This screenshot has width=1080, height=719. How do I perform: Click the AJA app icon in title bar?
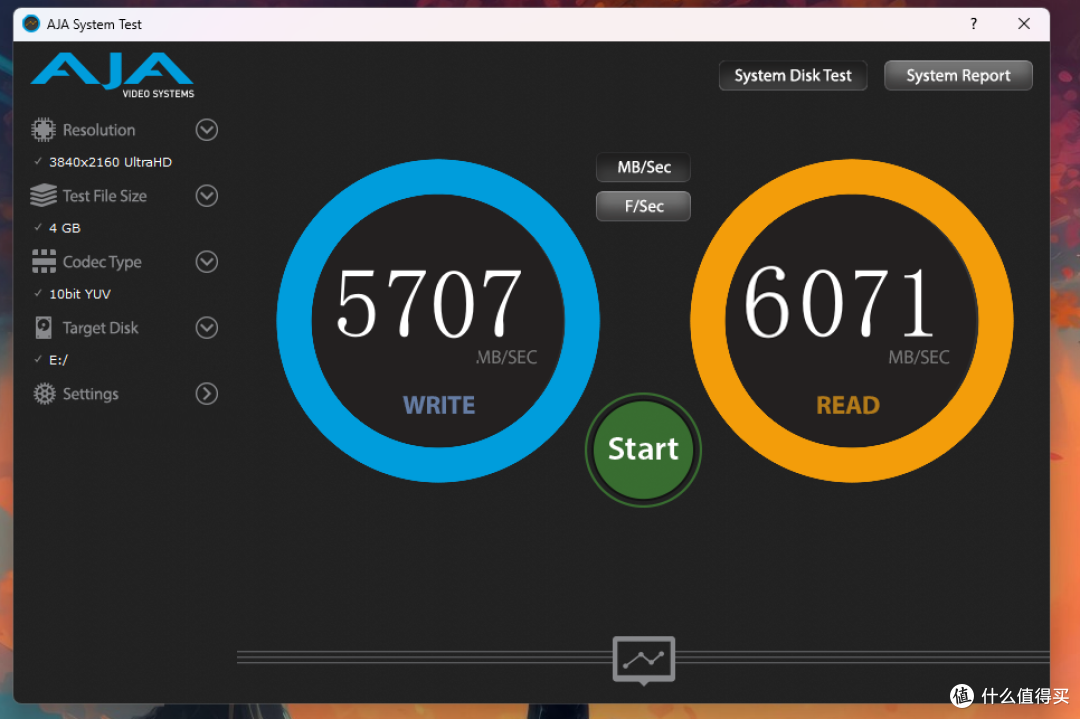pyautogui.click(x=31, y=24)
